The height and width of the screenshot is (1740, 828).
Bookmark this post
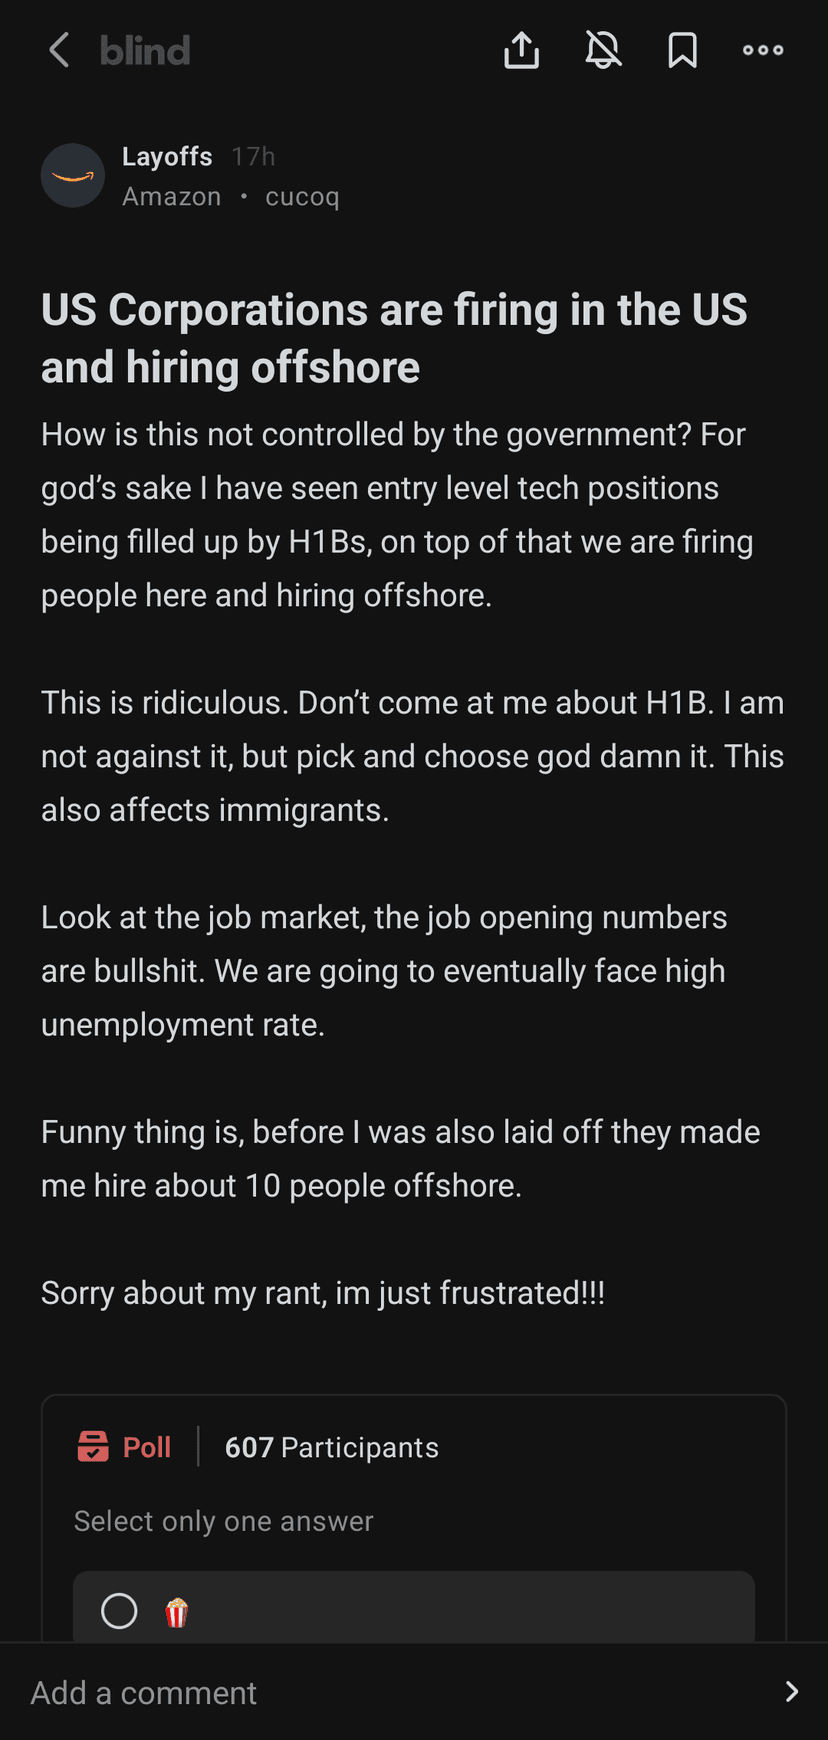[683, 50]
